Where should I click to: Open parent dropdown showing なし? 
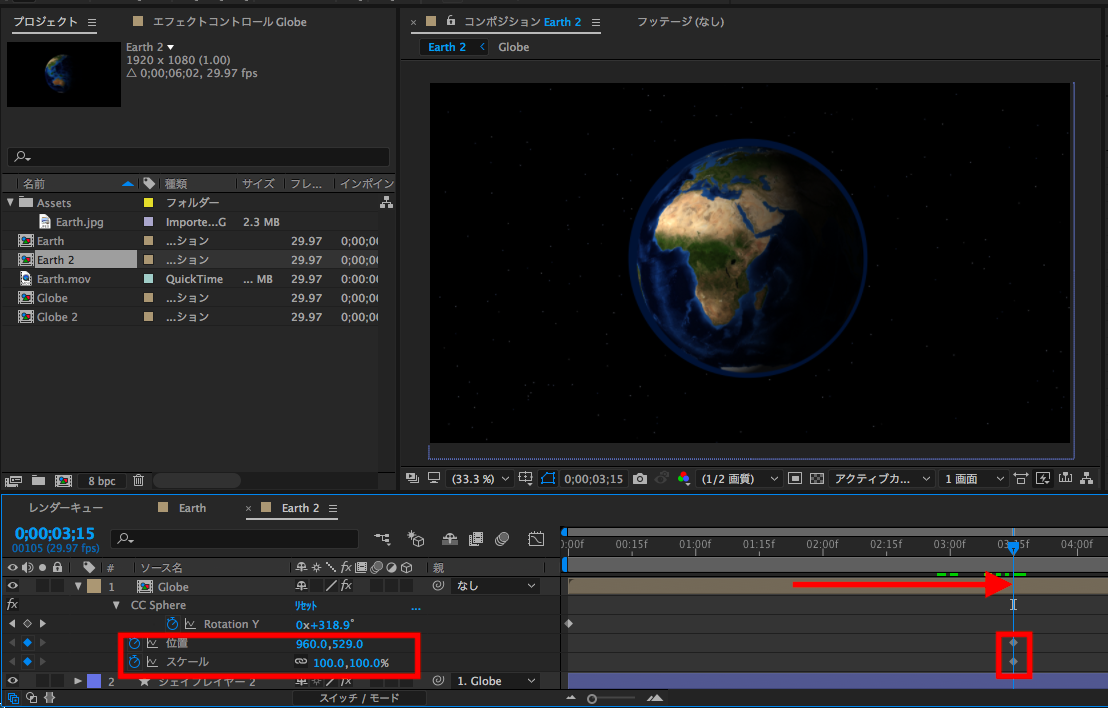click(x=495, y=586)
